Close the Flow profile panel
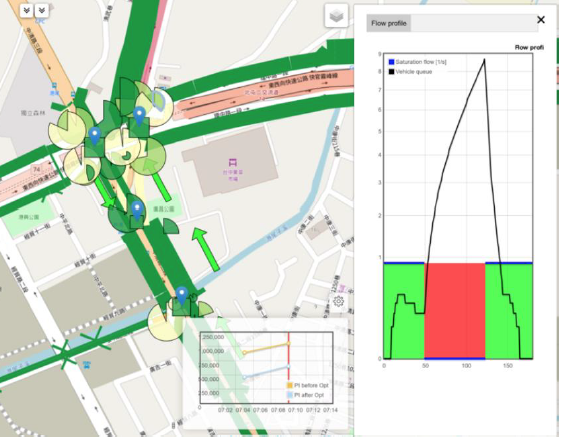 (541, 20)
